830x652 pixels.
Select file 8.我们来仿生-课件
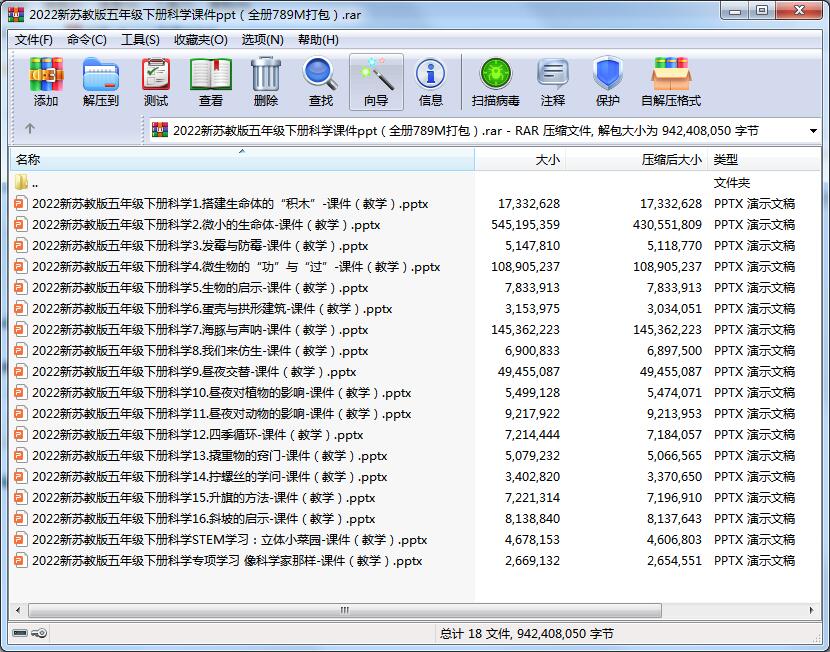pos(200,351)
